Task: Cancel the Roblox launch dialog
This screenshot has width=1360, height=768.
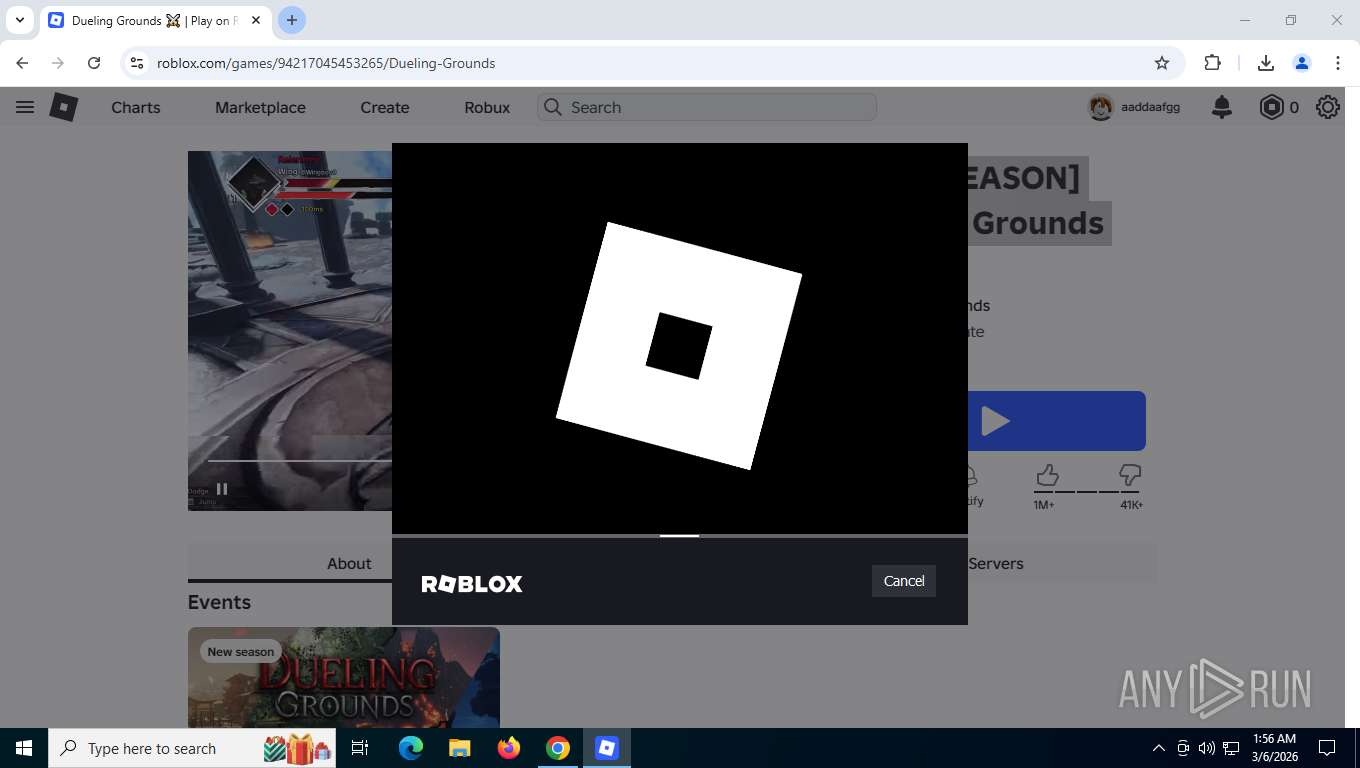Action: tap(904, 581)
